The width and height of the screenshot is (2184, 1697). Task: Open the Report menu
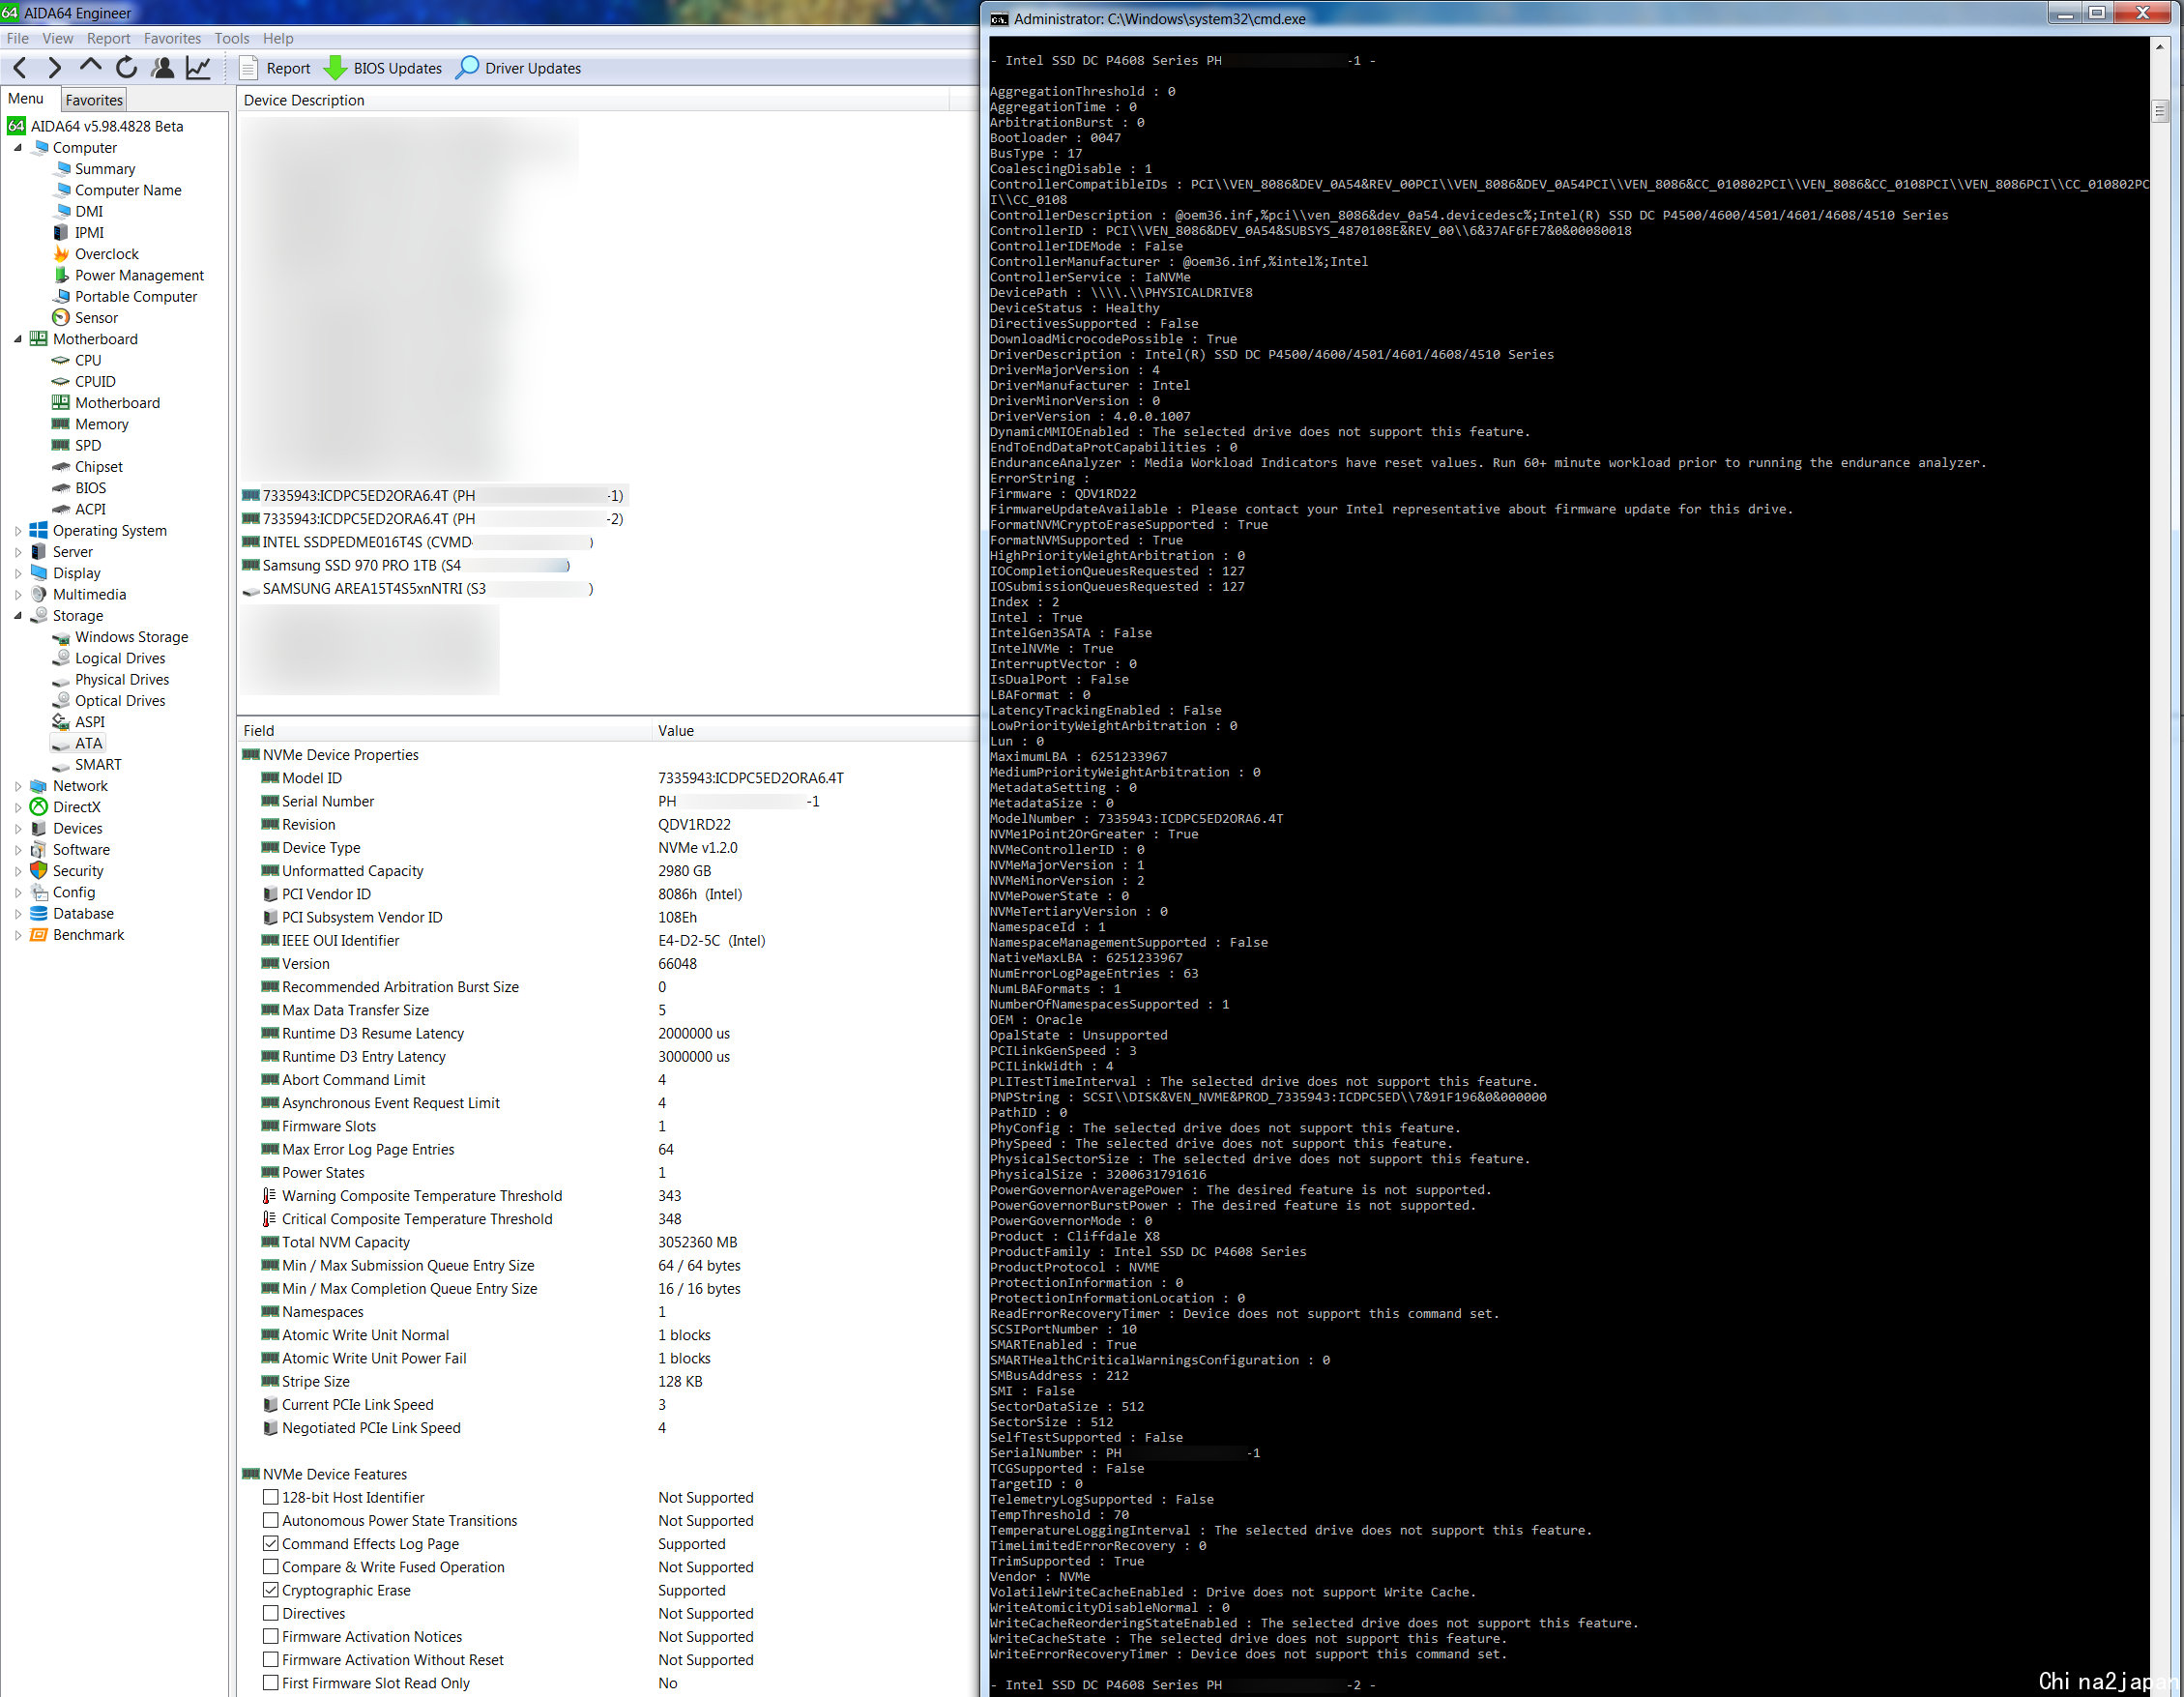click(108, 38)
